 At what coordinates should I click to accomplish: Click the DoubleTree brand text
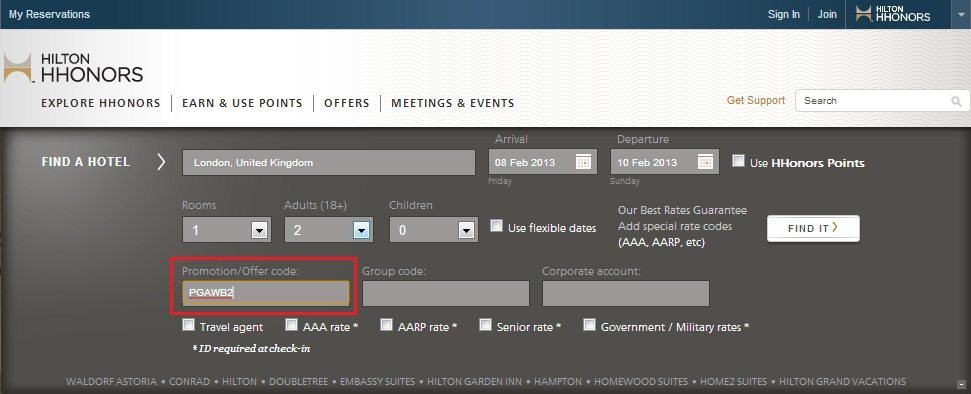[x=298, y=382]
